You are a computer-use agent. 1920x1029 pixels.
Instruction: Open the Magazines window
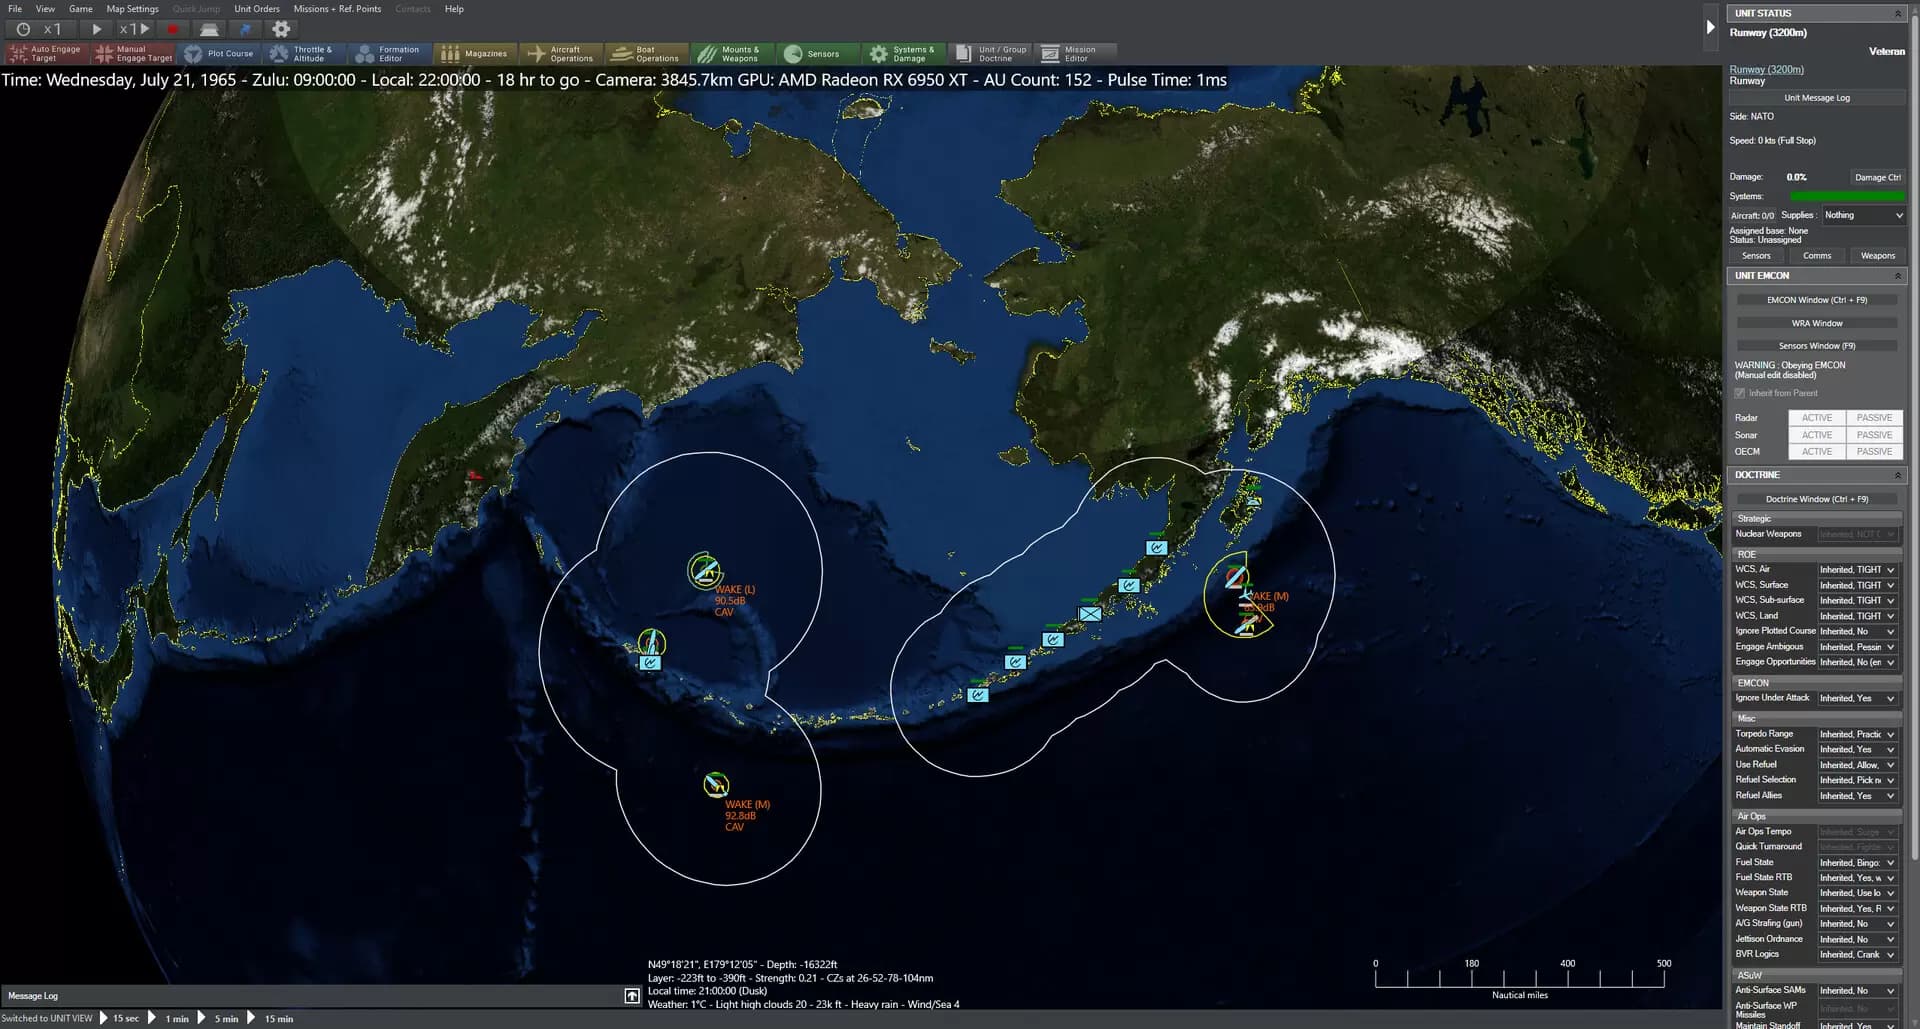tap(475, 54)
